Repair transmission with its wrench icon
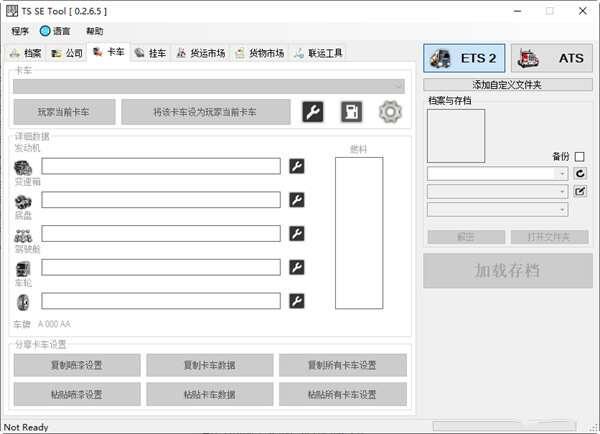This screenshot has height=434, width=600. point(297,200)
